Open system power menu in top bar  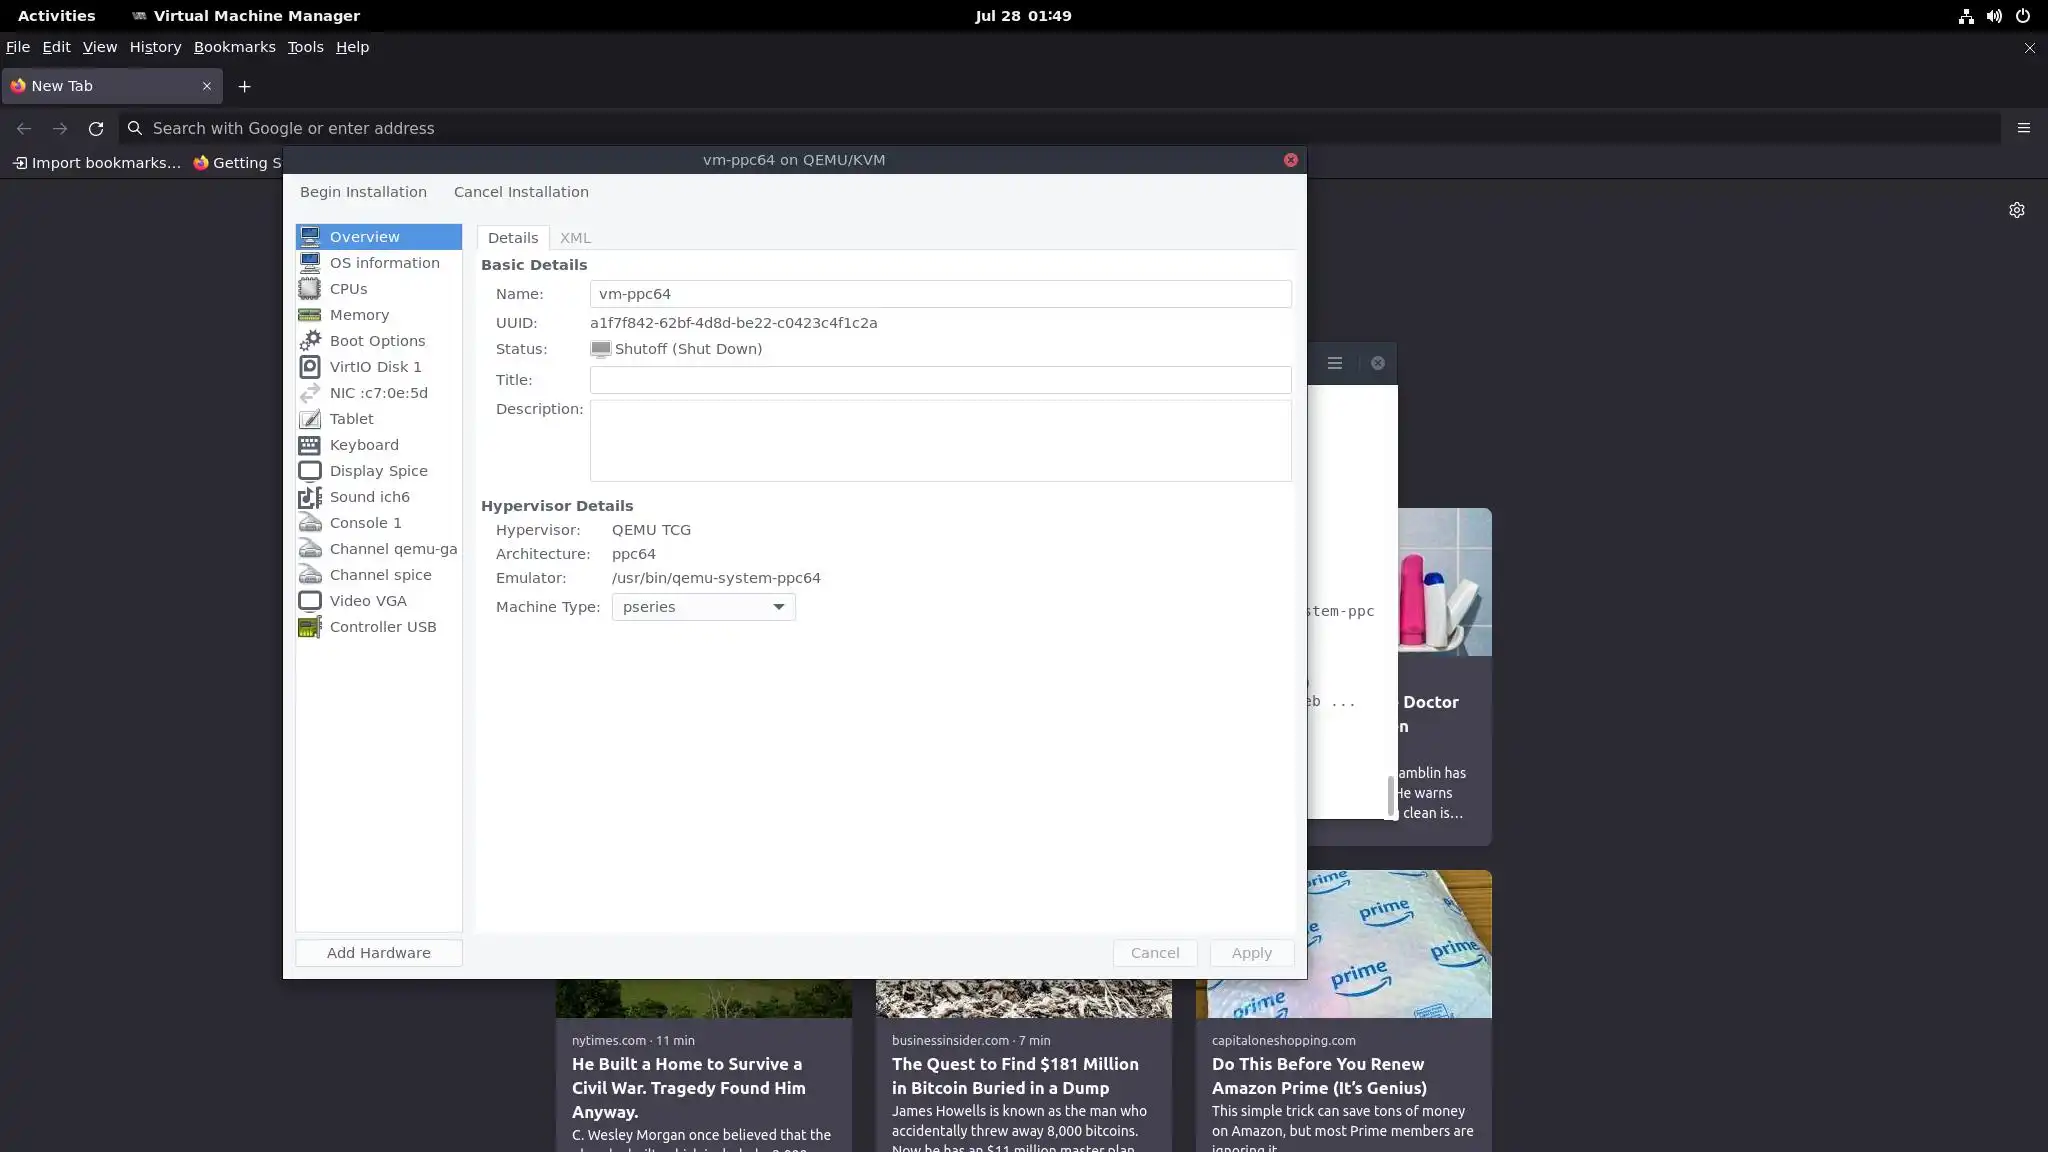(2022, 16)
